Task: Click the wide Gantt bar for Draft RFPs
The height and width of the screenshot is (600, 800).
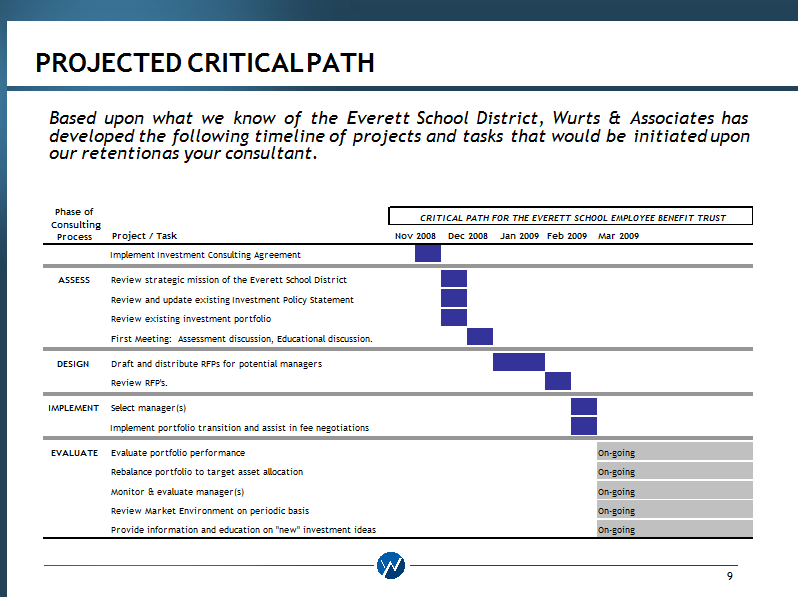Action: 519,362
